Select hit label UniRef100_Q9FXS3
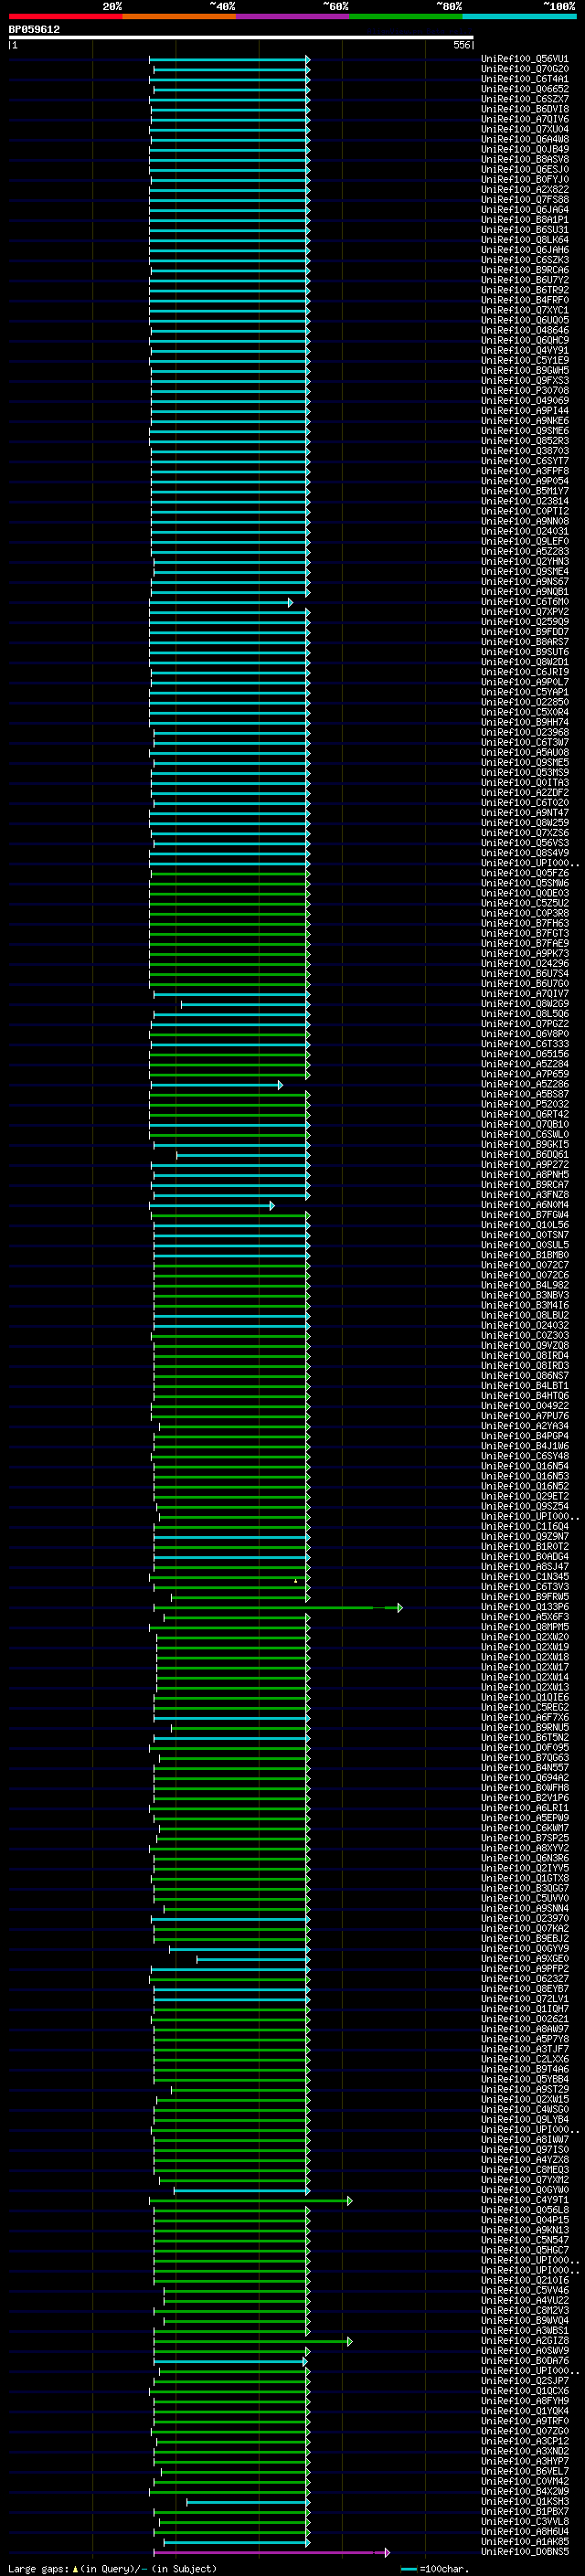Image resolution: width=585 pixels, height=2576 pixels. 525,381
